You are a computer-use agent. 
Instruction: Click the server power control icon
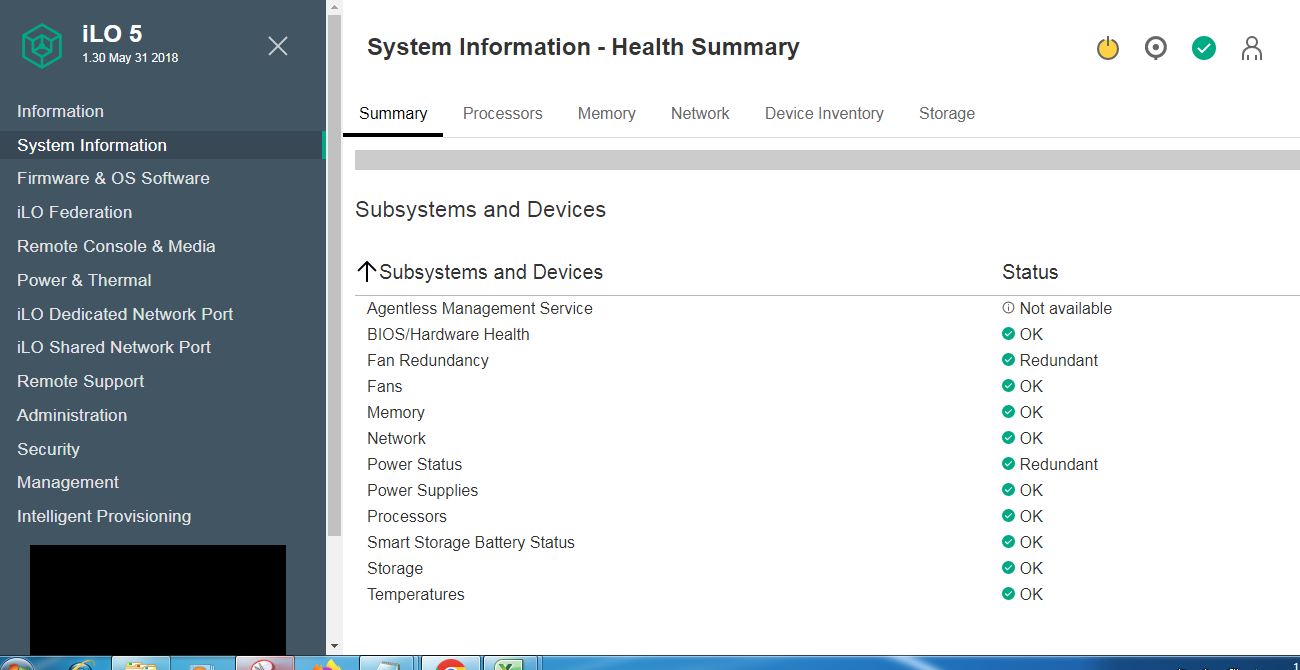(x=1107, y=47)
